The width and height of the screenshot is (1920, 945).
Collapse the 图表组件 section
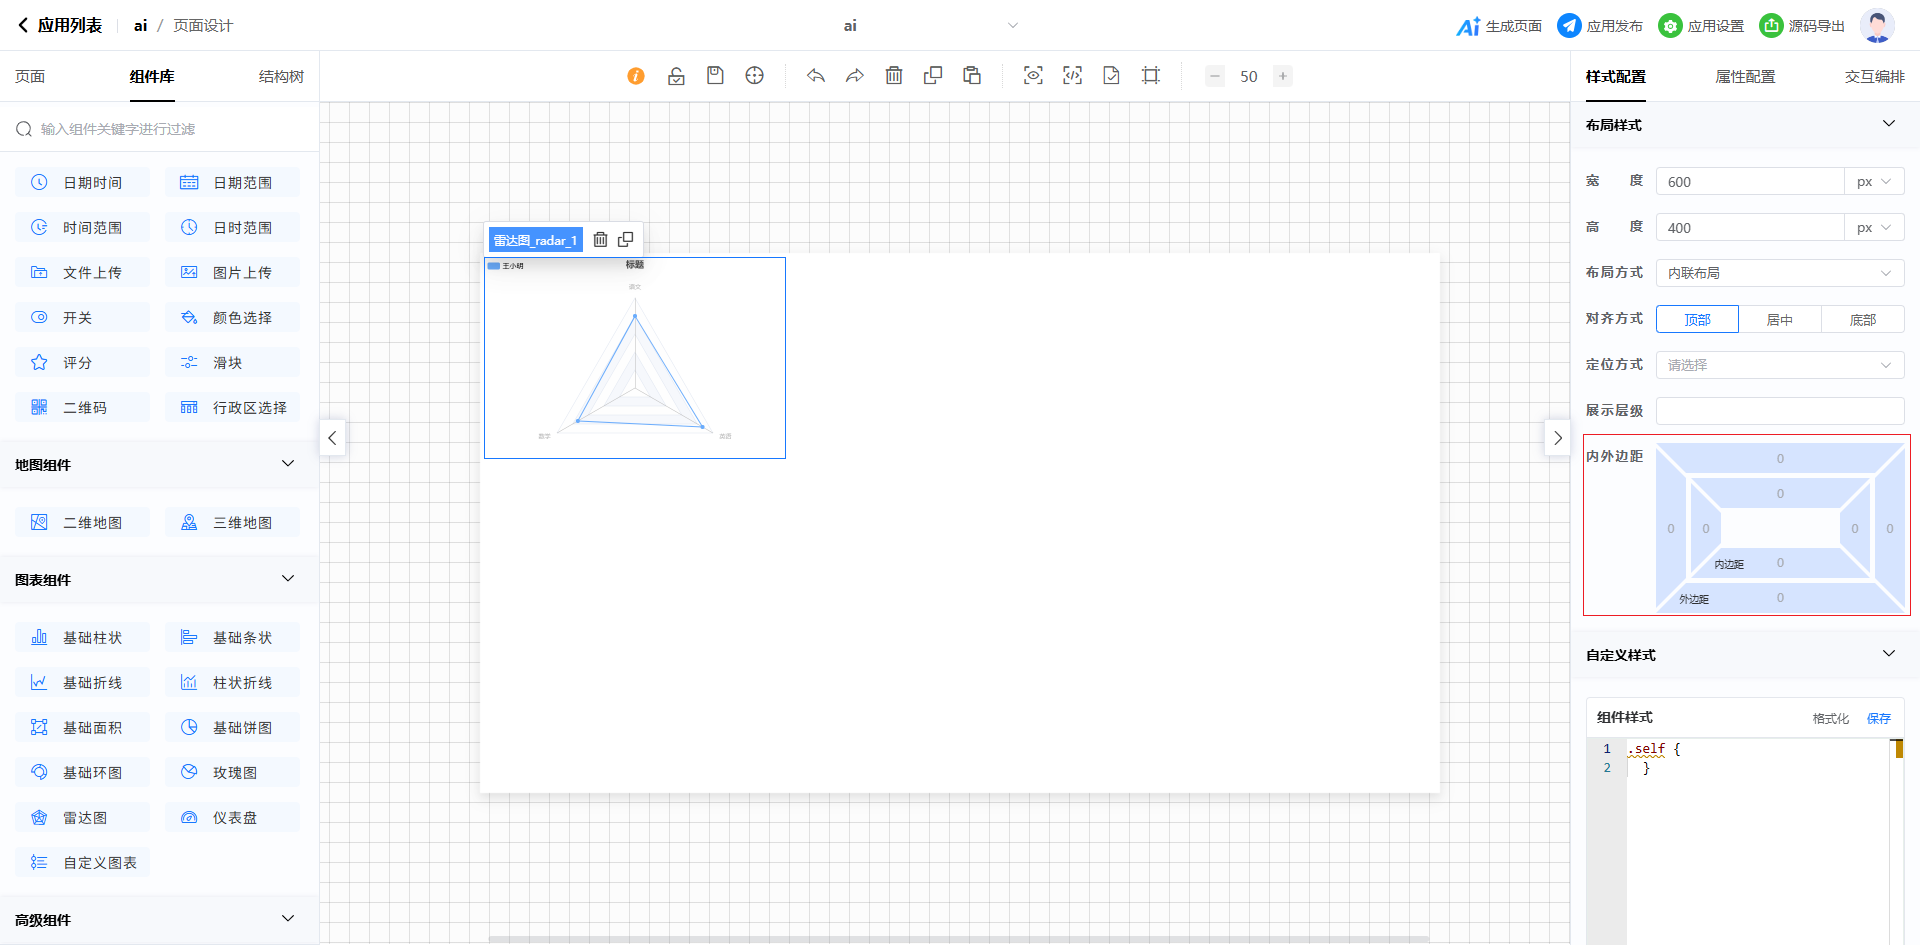(288, 579)
